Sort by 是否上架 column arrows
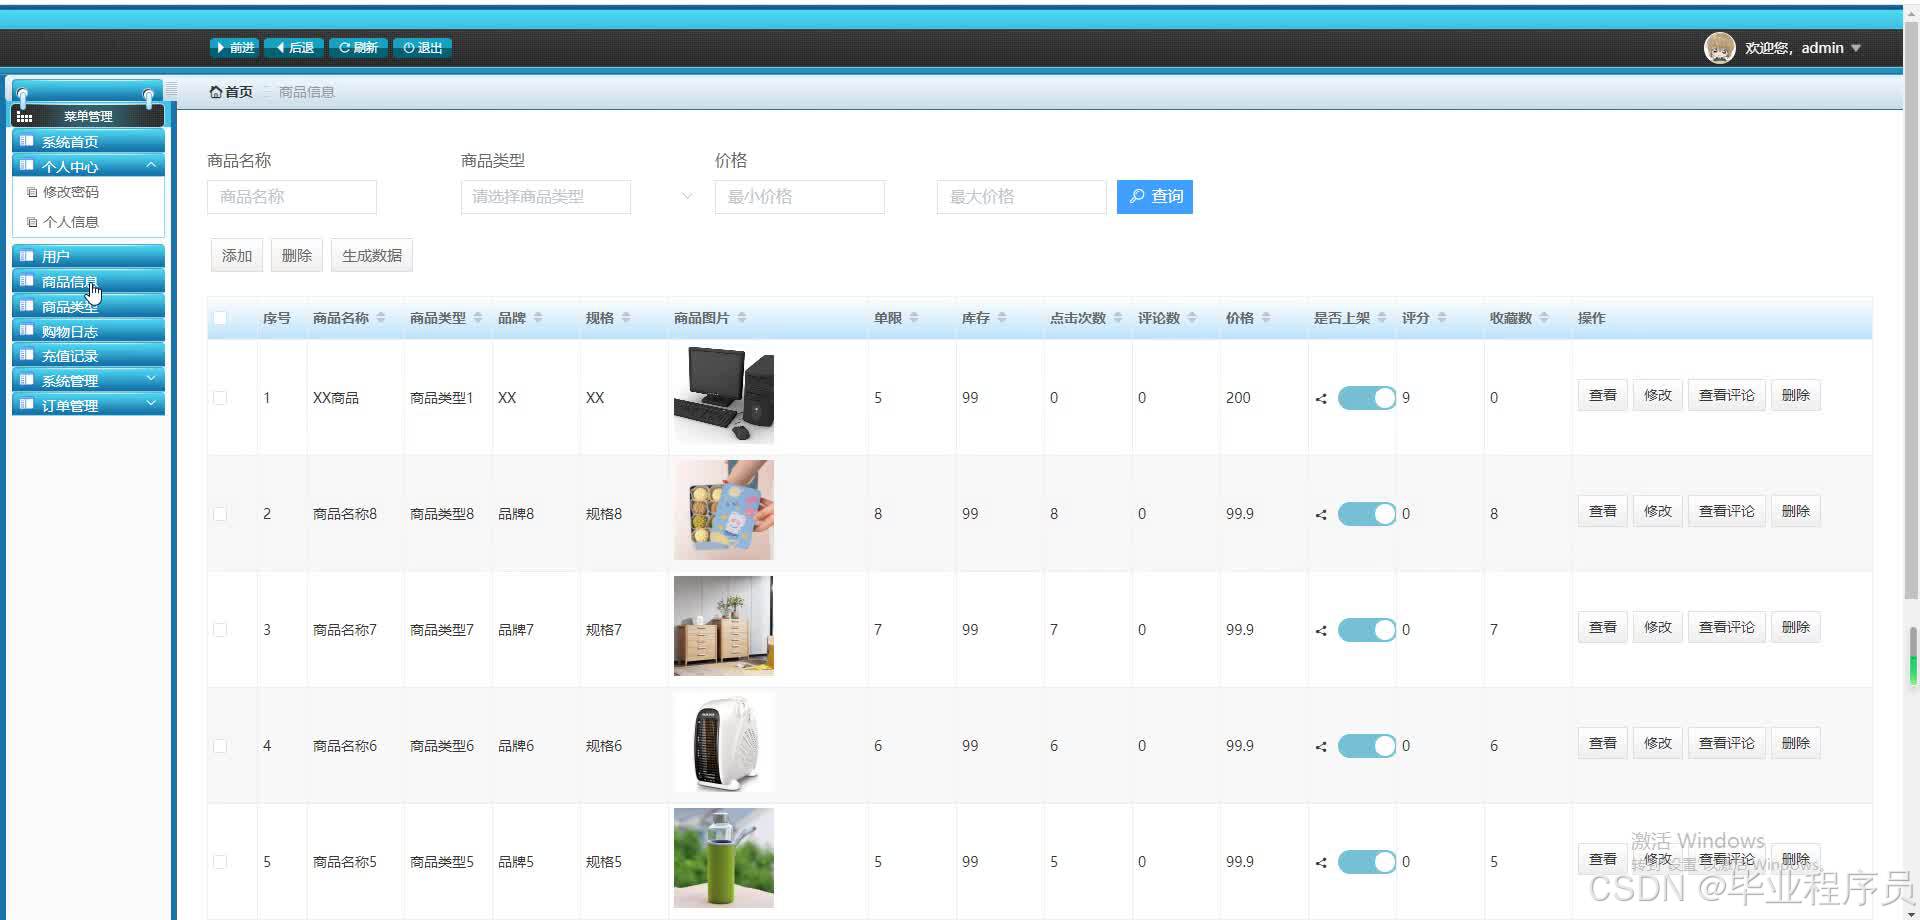The image size is (1920, 920). tap(1382, 318)
